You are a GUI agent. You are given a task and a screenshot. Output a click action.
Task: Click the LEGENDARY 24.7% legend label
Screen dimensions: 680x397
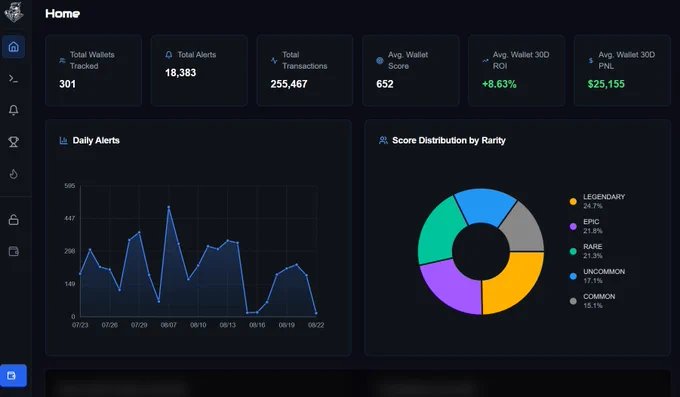[604, 201]
